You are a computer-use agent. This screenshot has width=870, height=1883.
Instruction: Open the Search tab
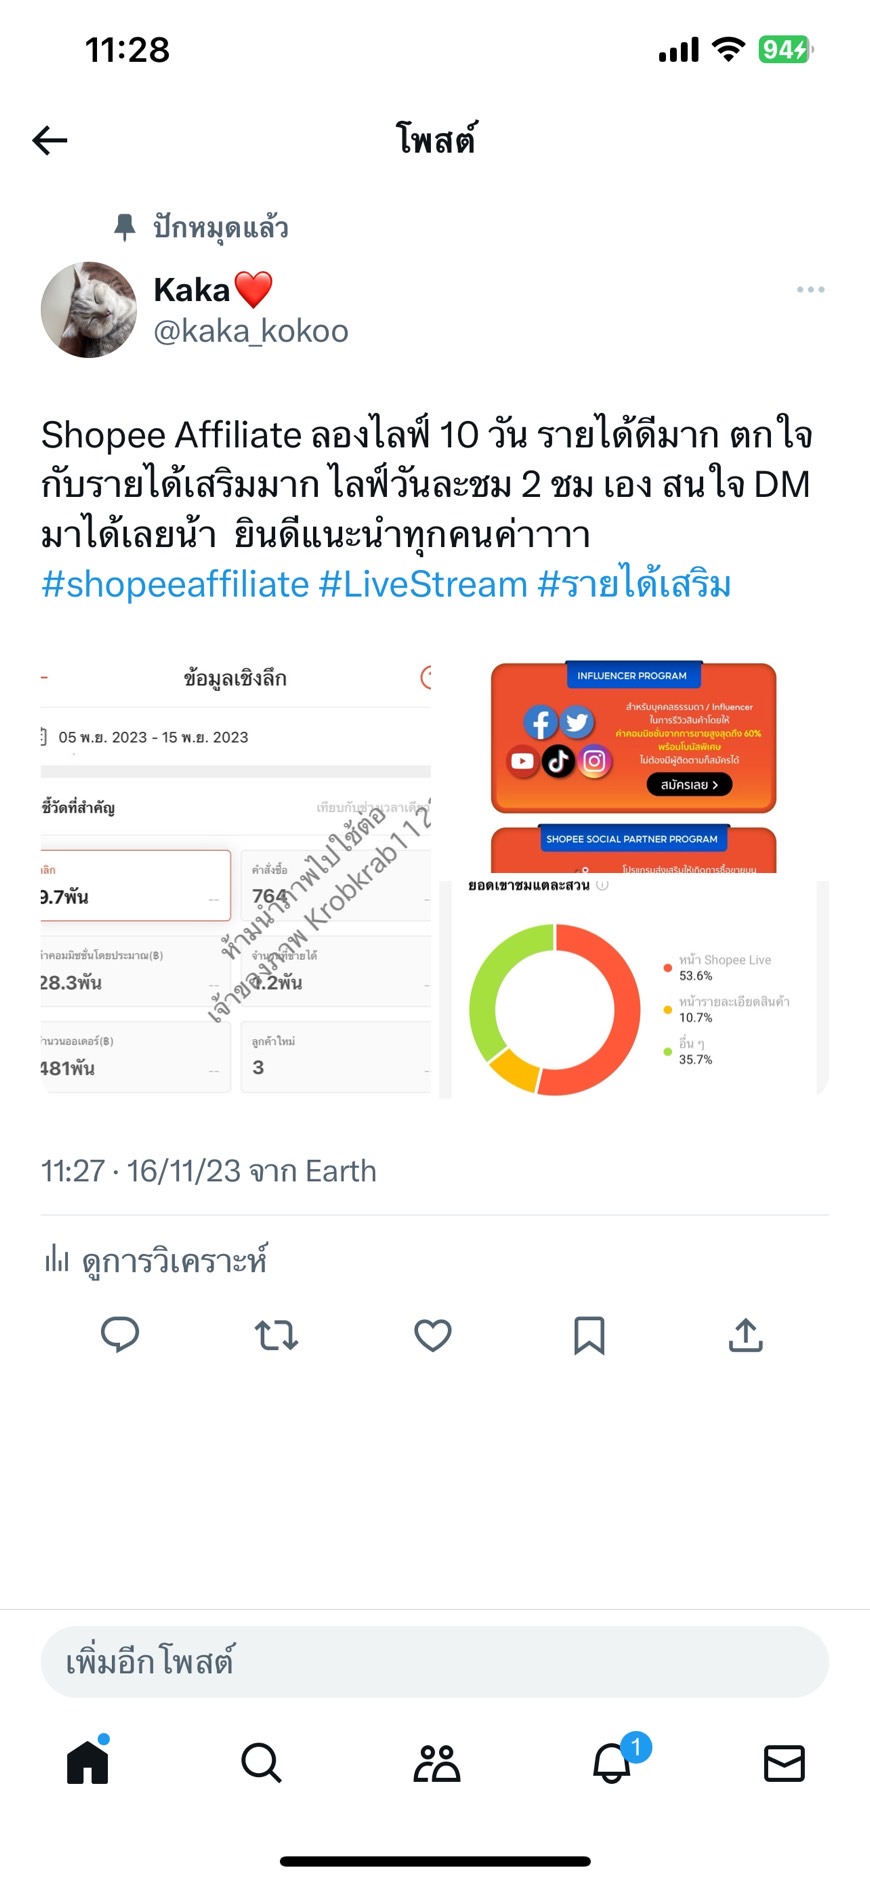point(261,1763)
